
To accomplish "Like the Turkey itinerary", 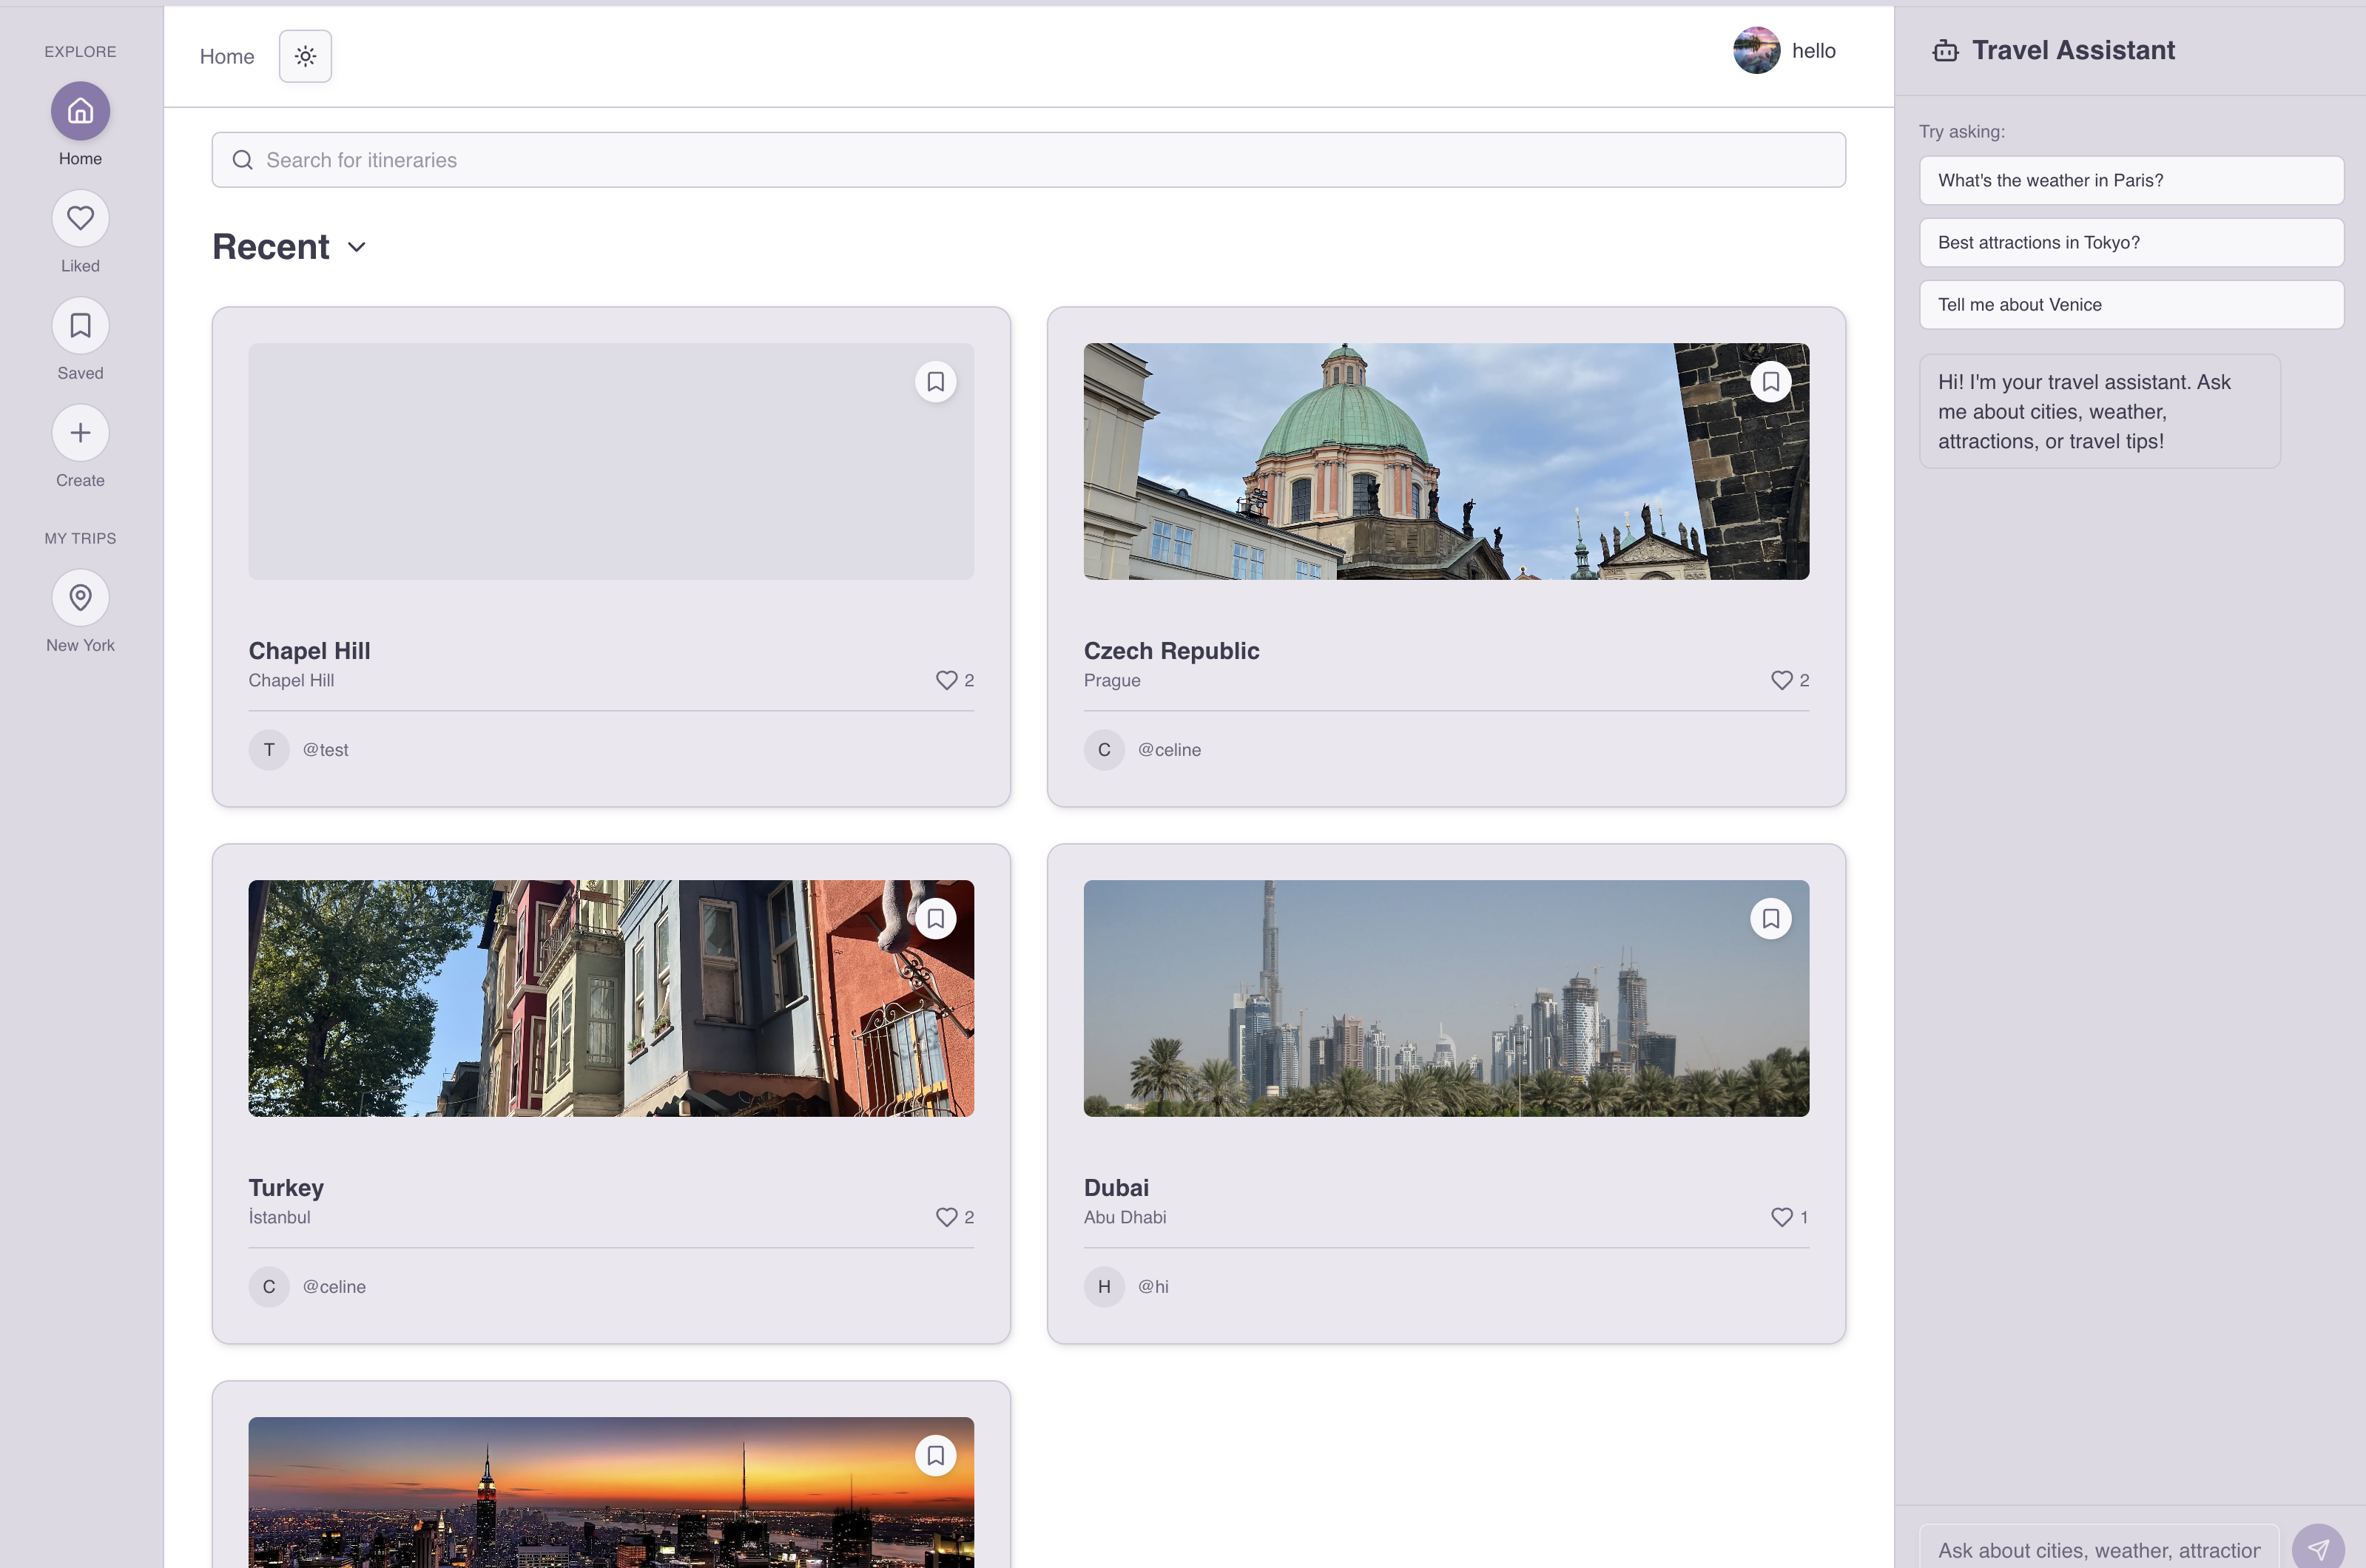I will 946,1217.
